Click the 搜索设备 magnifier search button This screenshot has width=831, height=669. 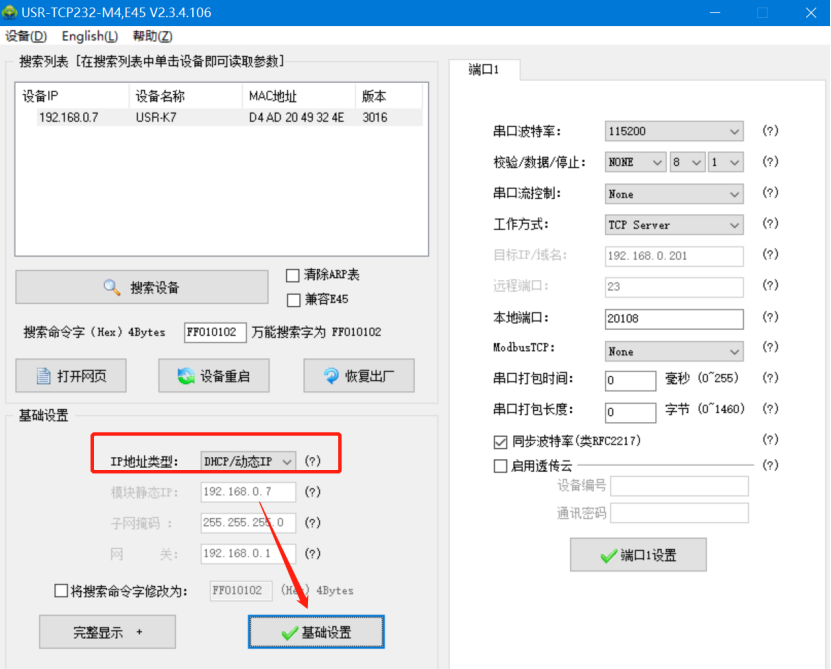[142, 288]
